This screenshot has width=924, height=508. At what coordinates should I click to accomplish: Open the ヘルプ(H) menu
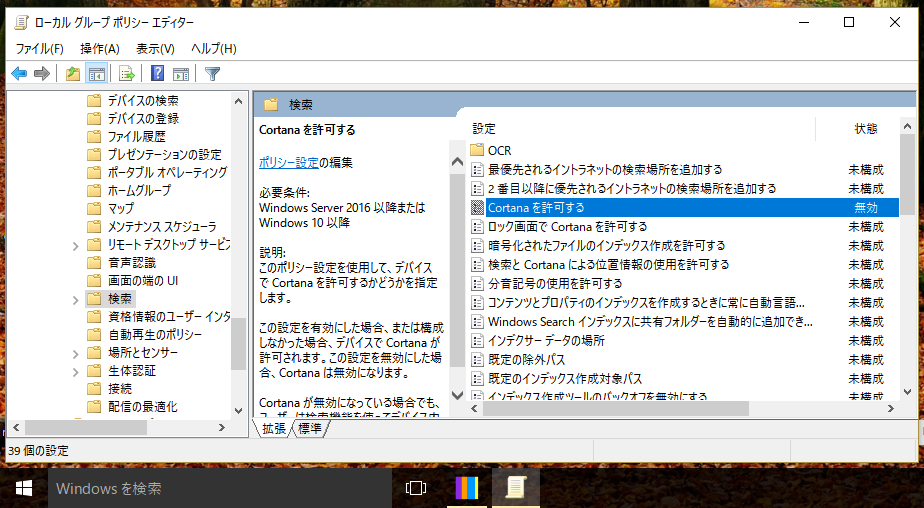[x=213, y=49]
